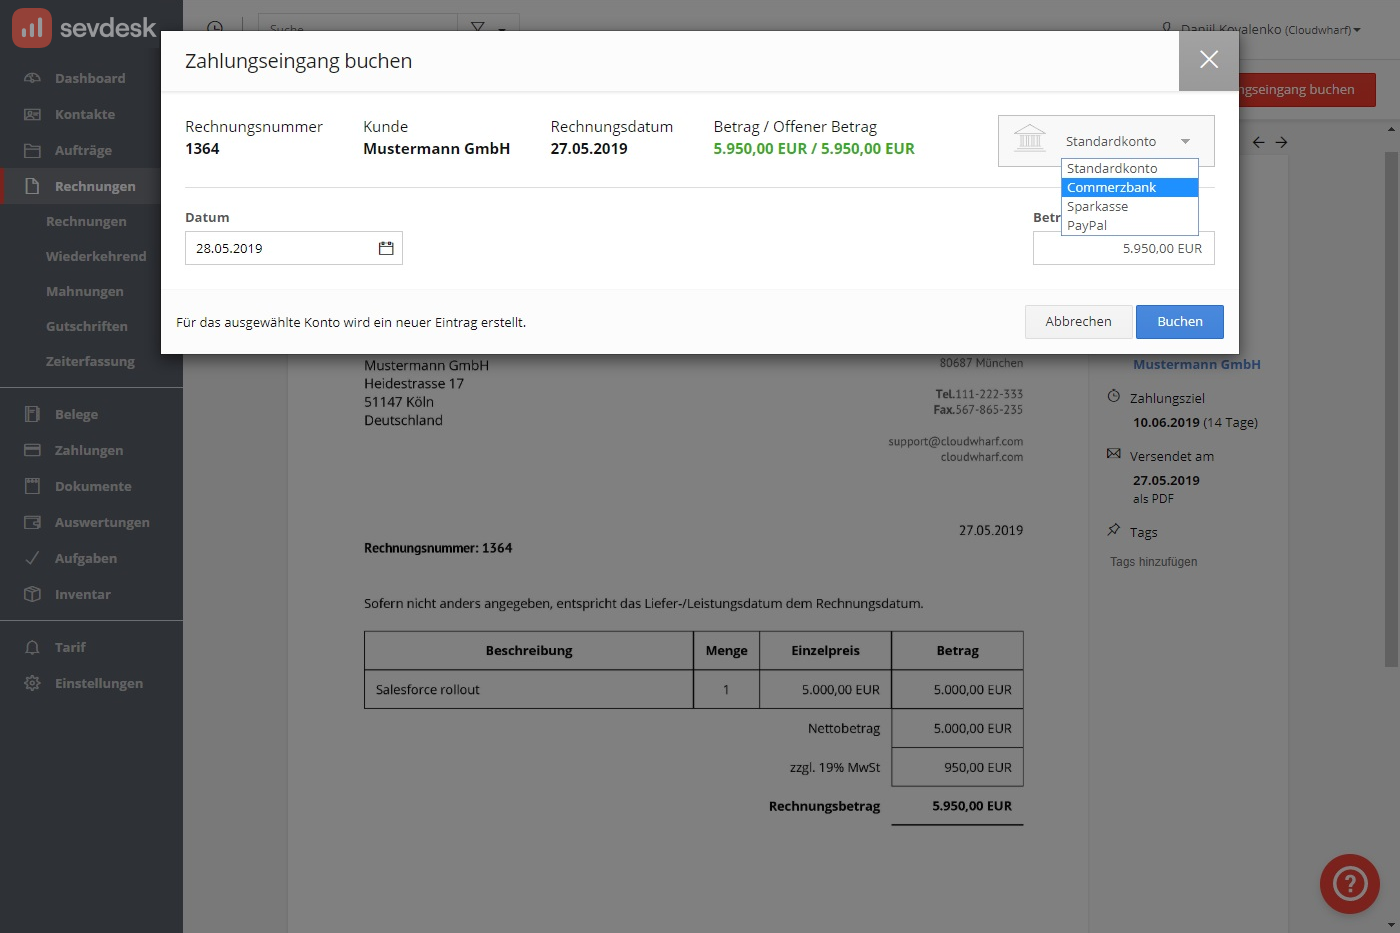Open the Rechnungen sub-item
Image resolution: width=1400 pixels, height=933 pixels.
click(x=86, y=221)
